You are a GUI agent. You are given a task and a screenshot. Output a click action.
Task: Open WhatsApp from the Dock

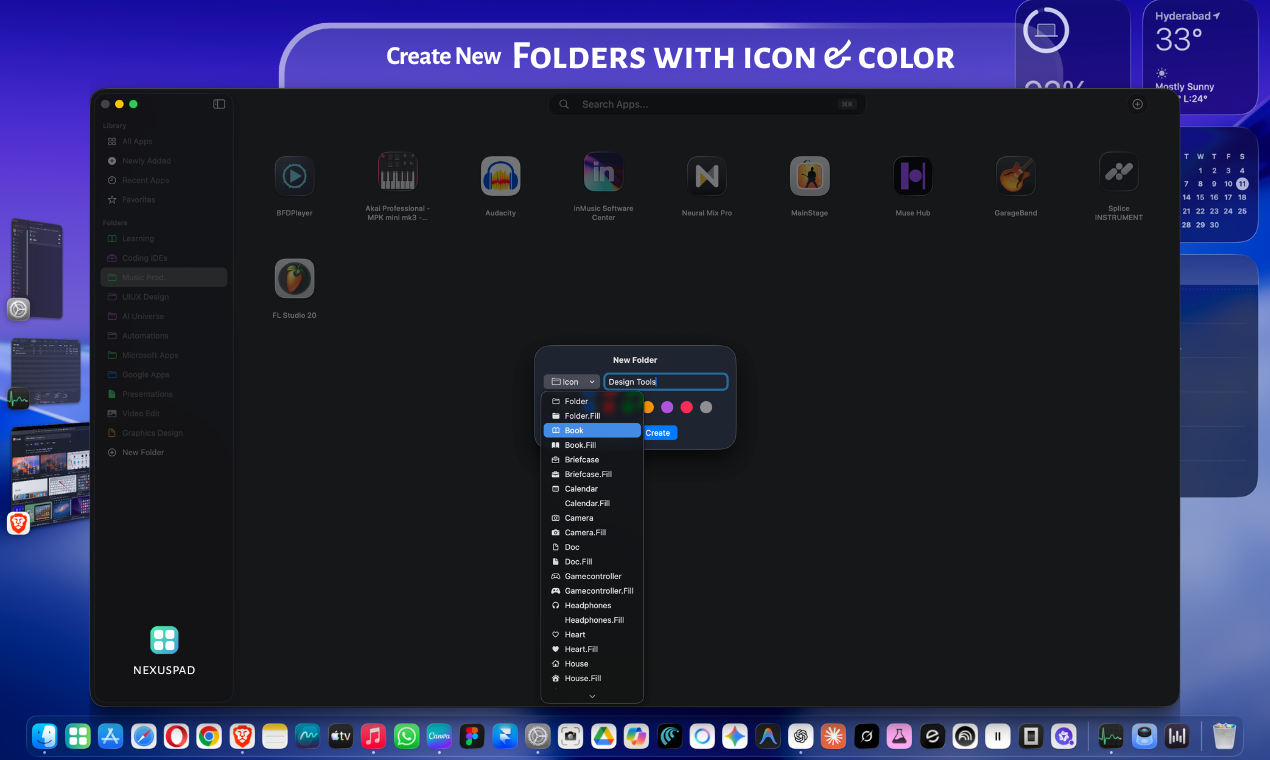pos(406,737)
